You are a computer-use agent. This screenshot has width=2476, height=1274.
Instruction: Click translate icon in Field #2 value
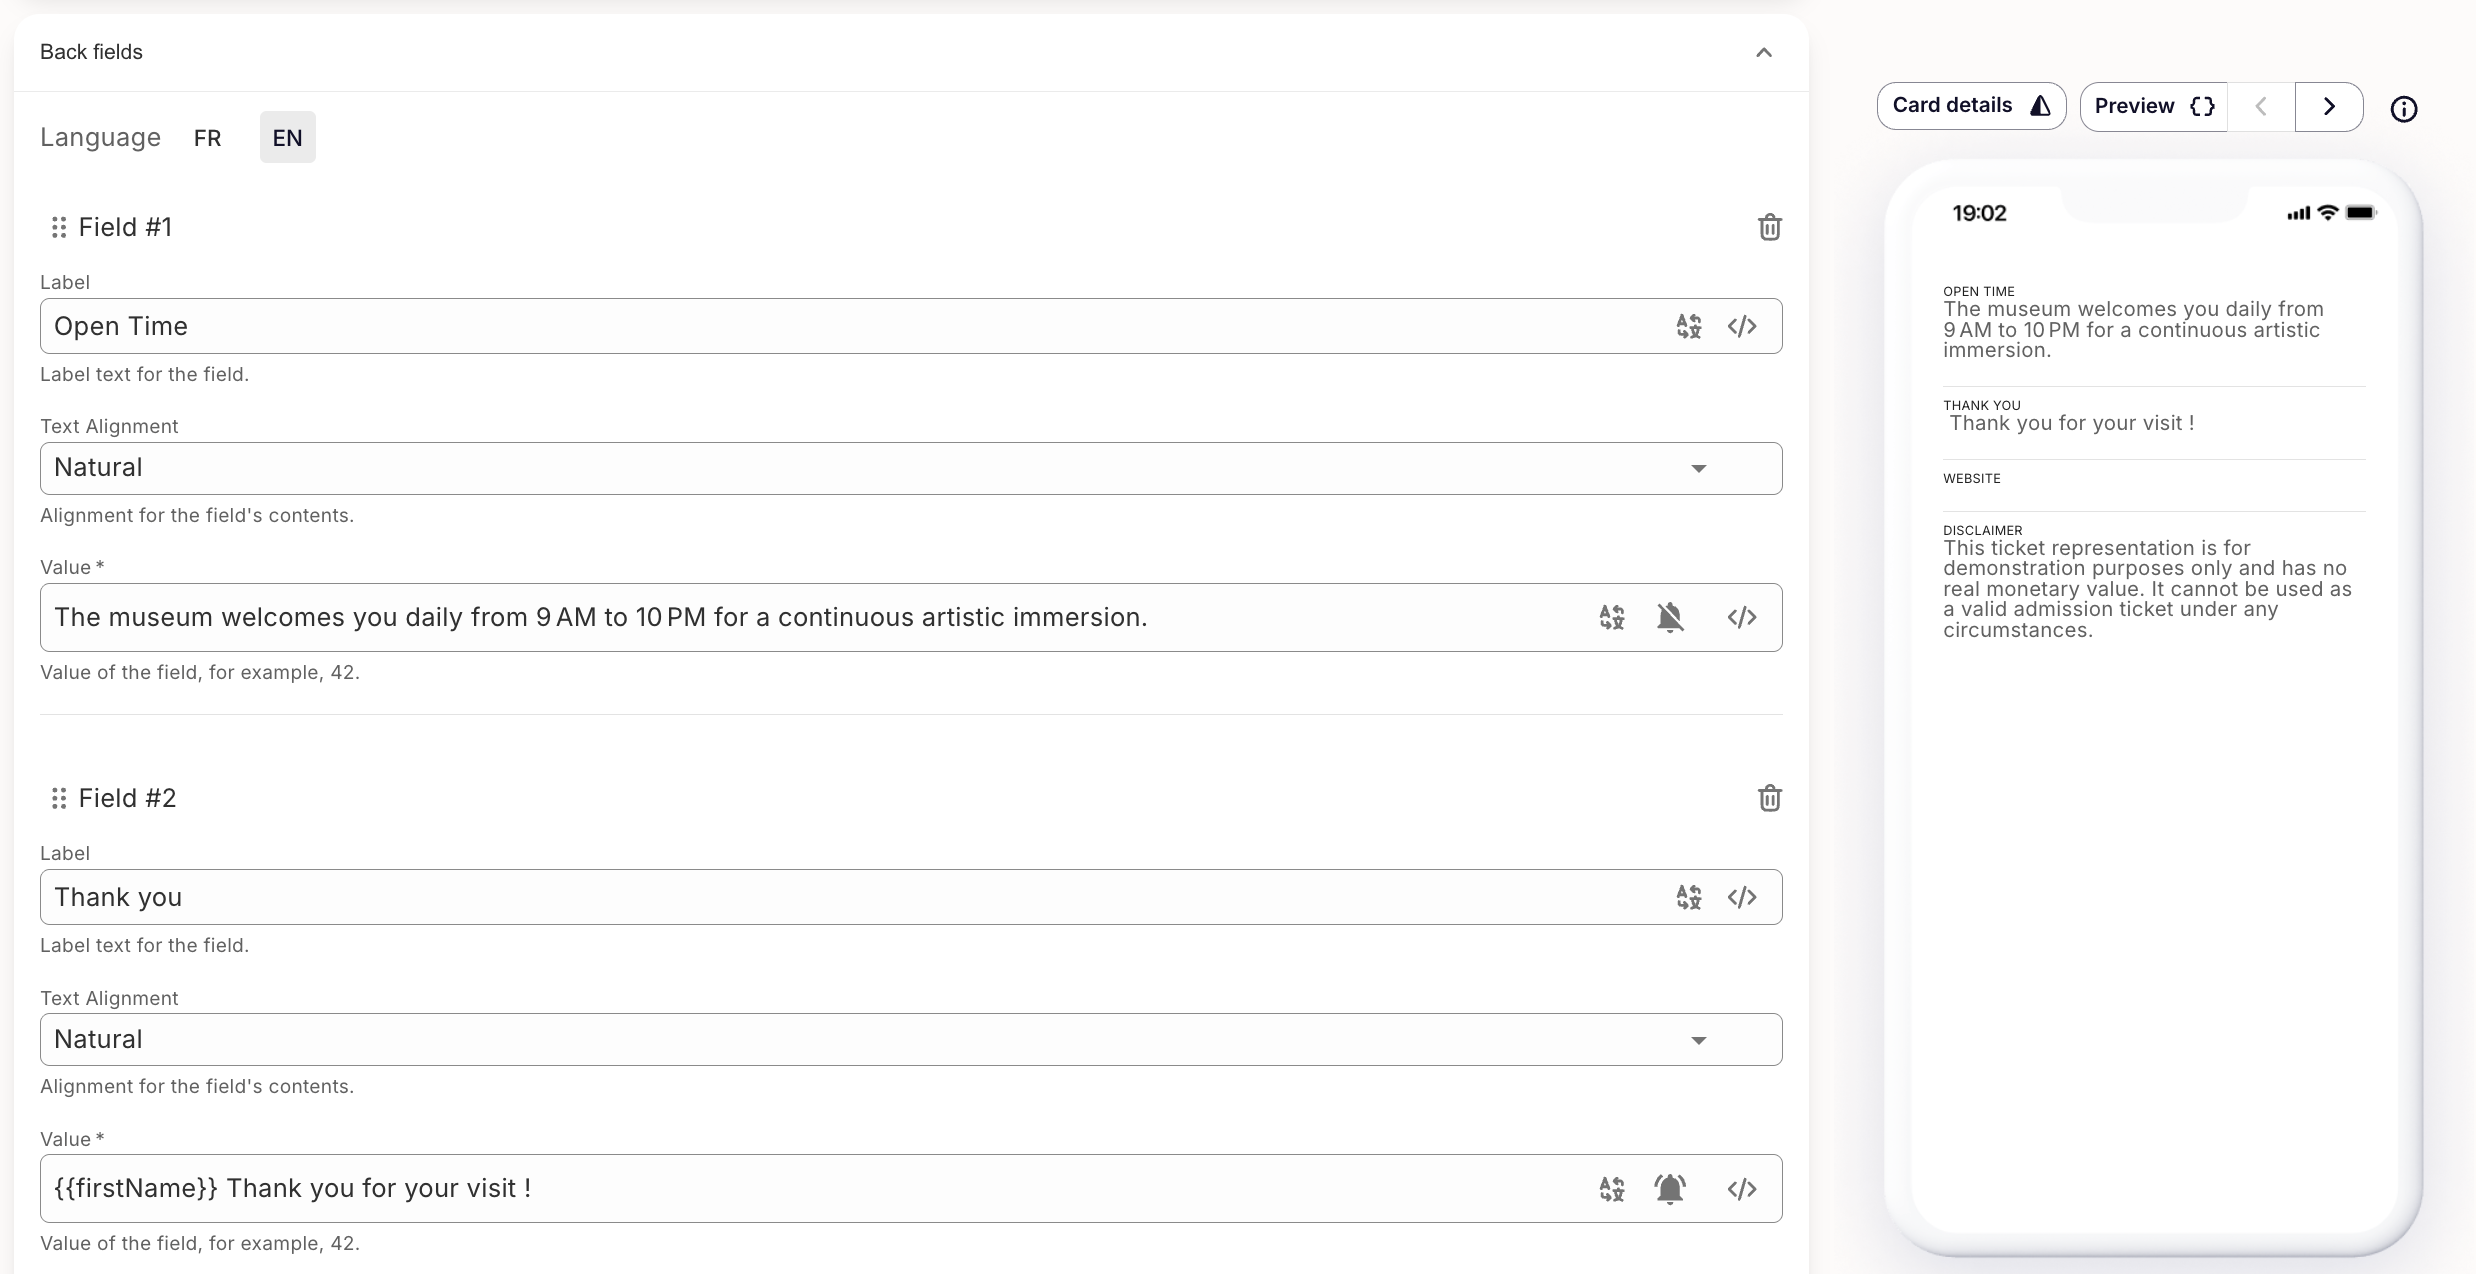pos(1611,1188)
